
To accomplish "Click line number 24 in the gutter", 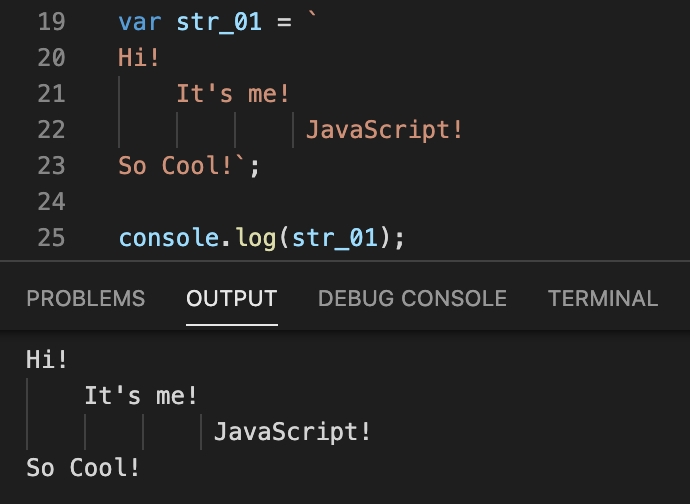I will point(51,202).
